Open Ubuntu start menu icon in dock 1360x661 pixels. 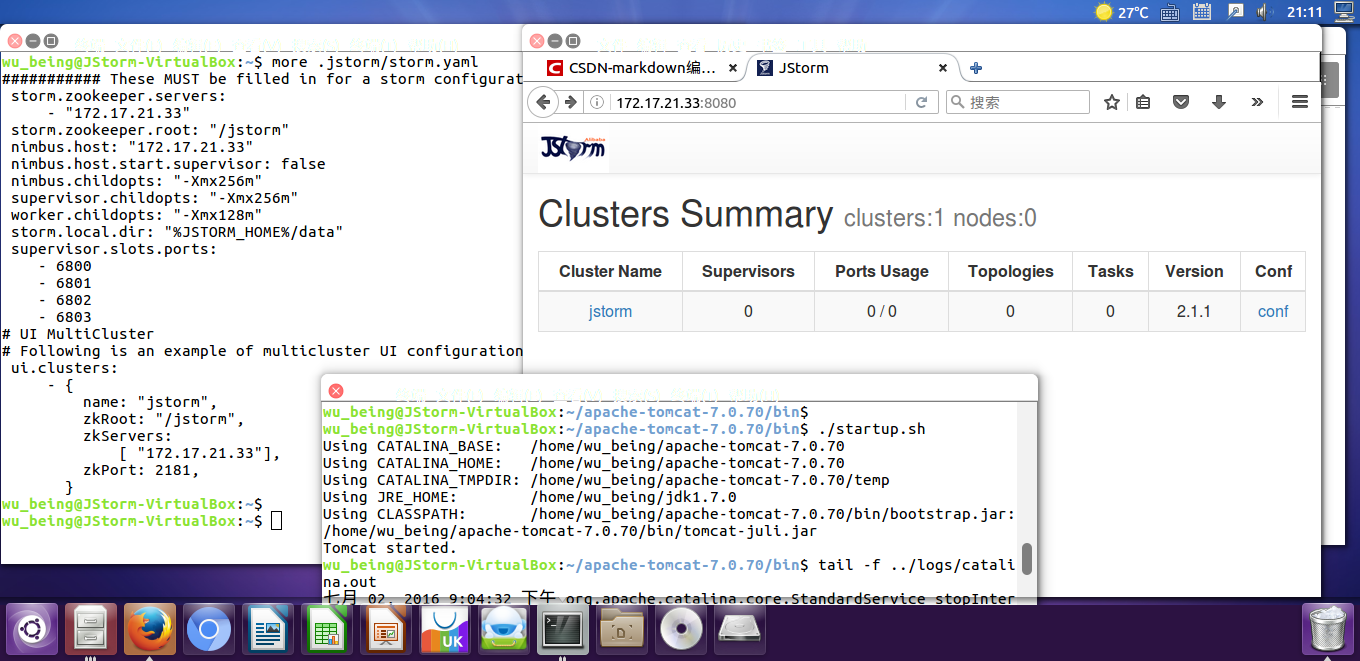[32, 629]
